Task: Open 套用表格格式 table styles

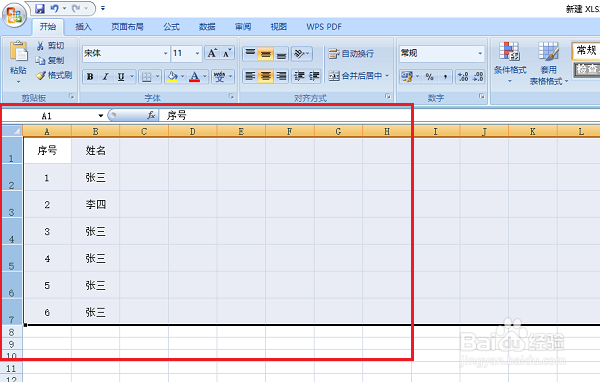Action: [x=548, y=64]
